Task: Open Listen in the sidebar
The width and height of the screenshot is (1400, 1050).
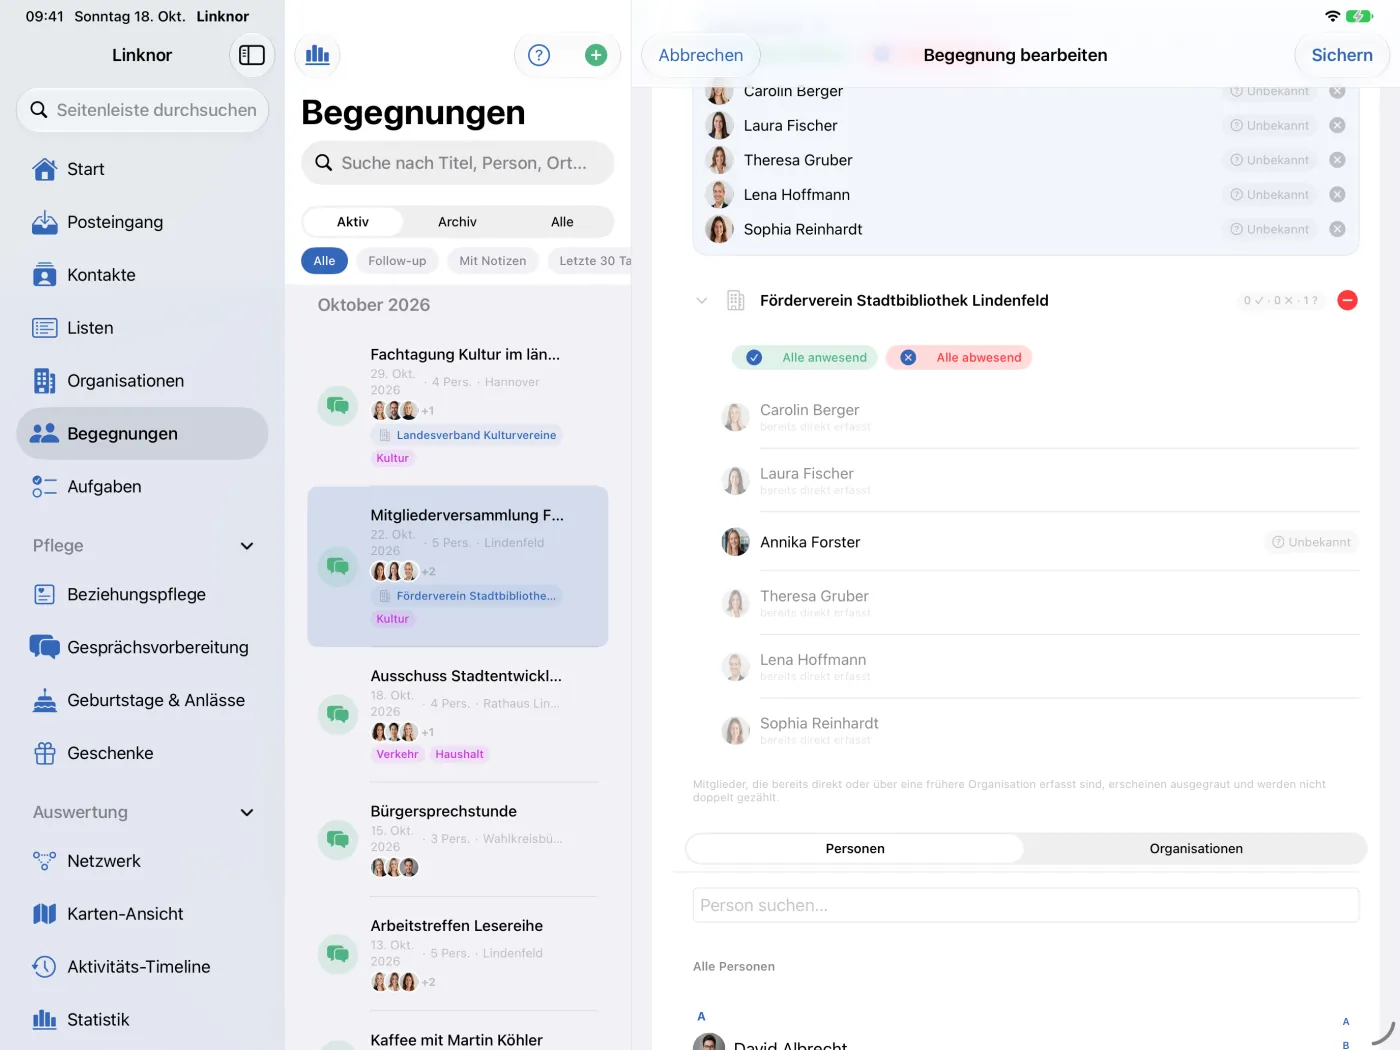Action: coord(142,328)
